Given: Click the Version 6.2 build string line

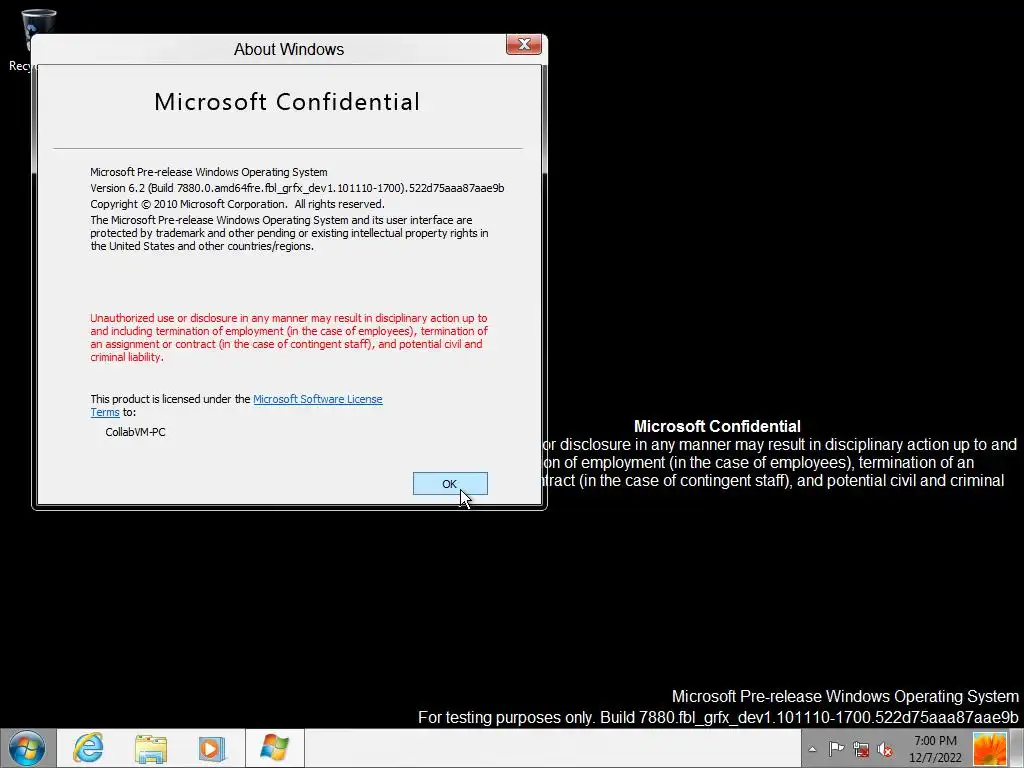Looking at the screenshot, I should coord(297,188).
